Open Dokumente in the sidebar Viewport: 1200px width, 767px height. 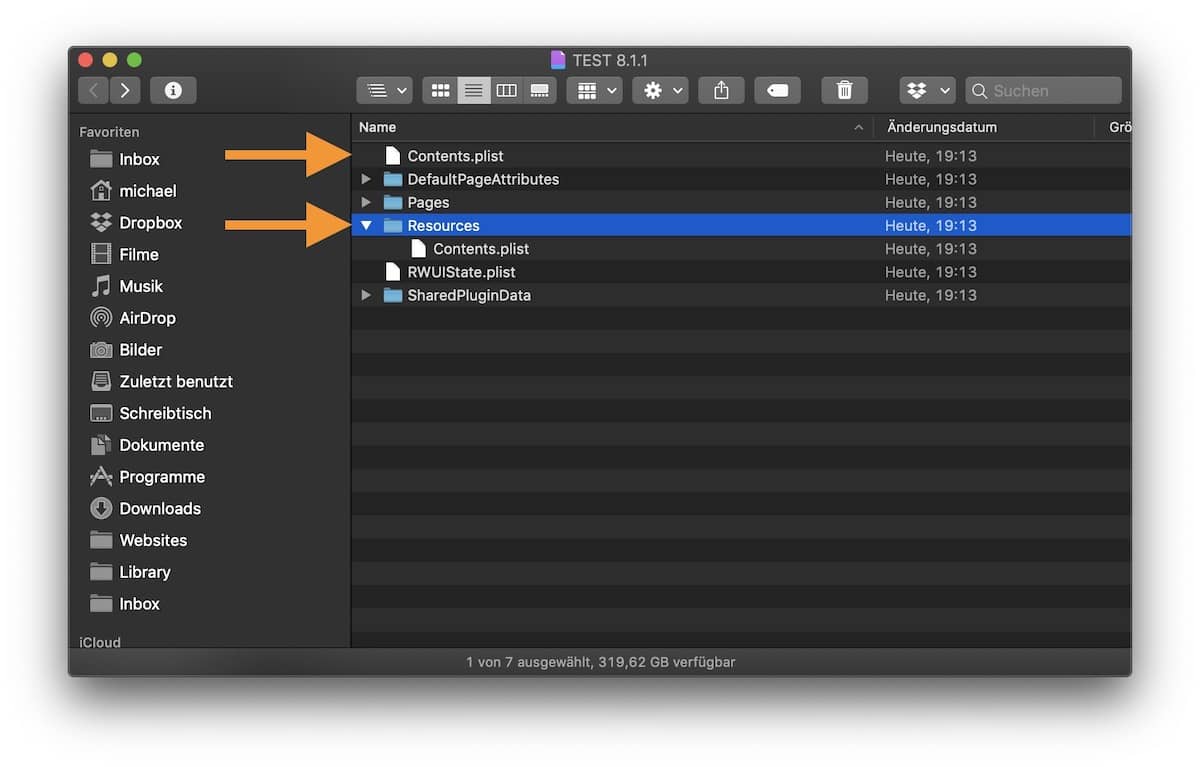146,445
